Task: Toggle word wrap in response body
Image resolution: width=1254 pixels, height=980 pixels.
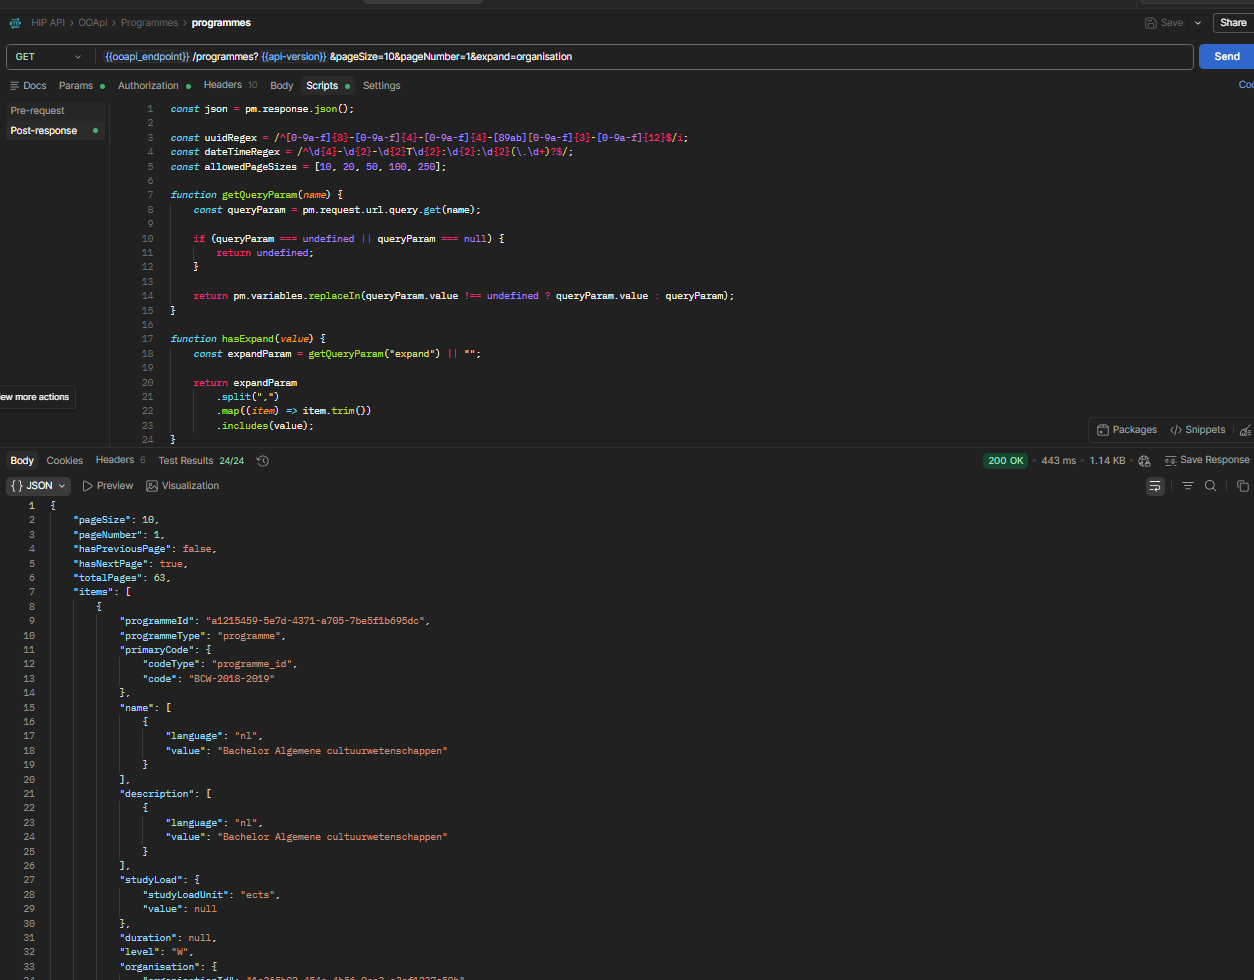Action: pyautogui.click(x=1155, y=486)
